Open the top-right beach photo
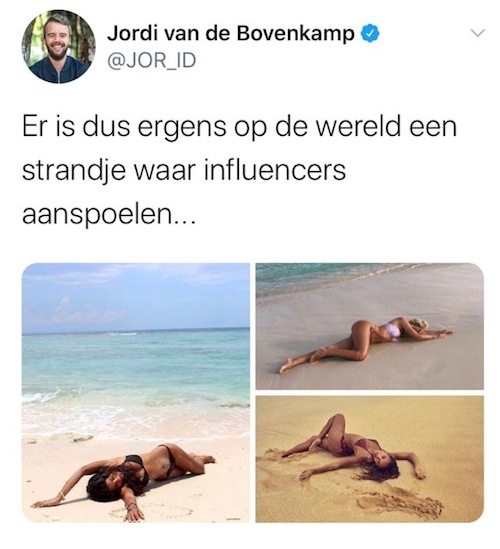Image resolution: width=500 pixels, height=549 pixels. coord(370,326)
